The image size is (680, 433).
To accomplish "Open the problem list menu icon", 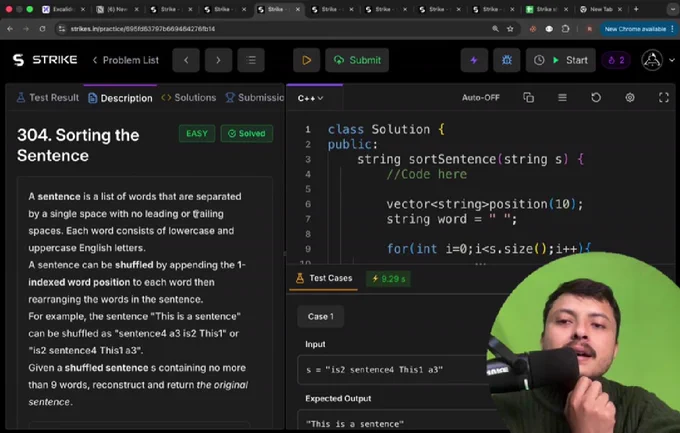I will tap(251, 60).
